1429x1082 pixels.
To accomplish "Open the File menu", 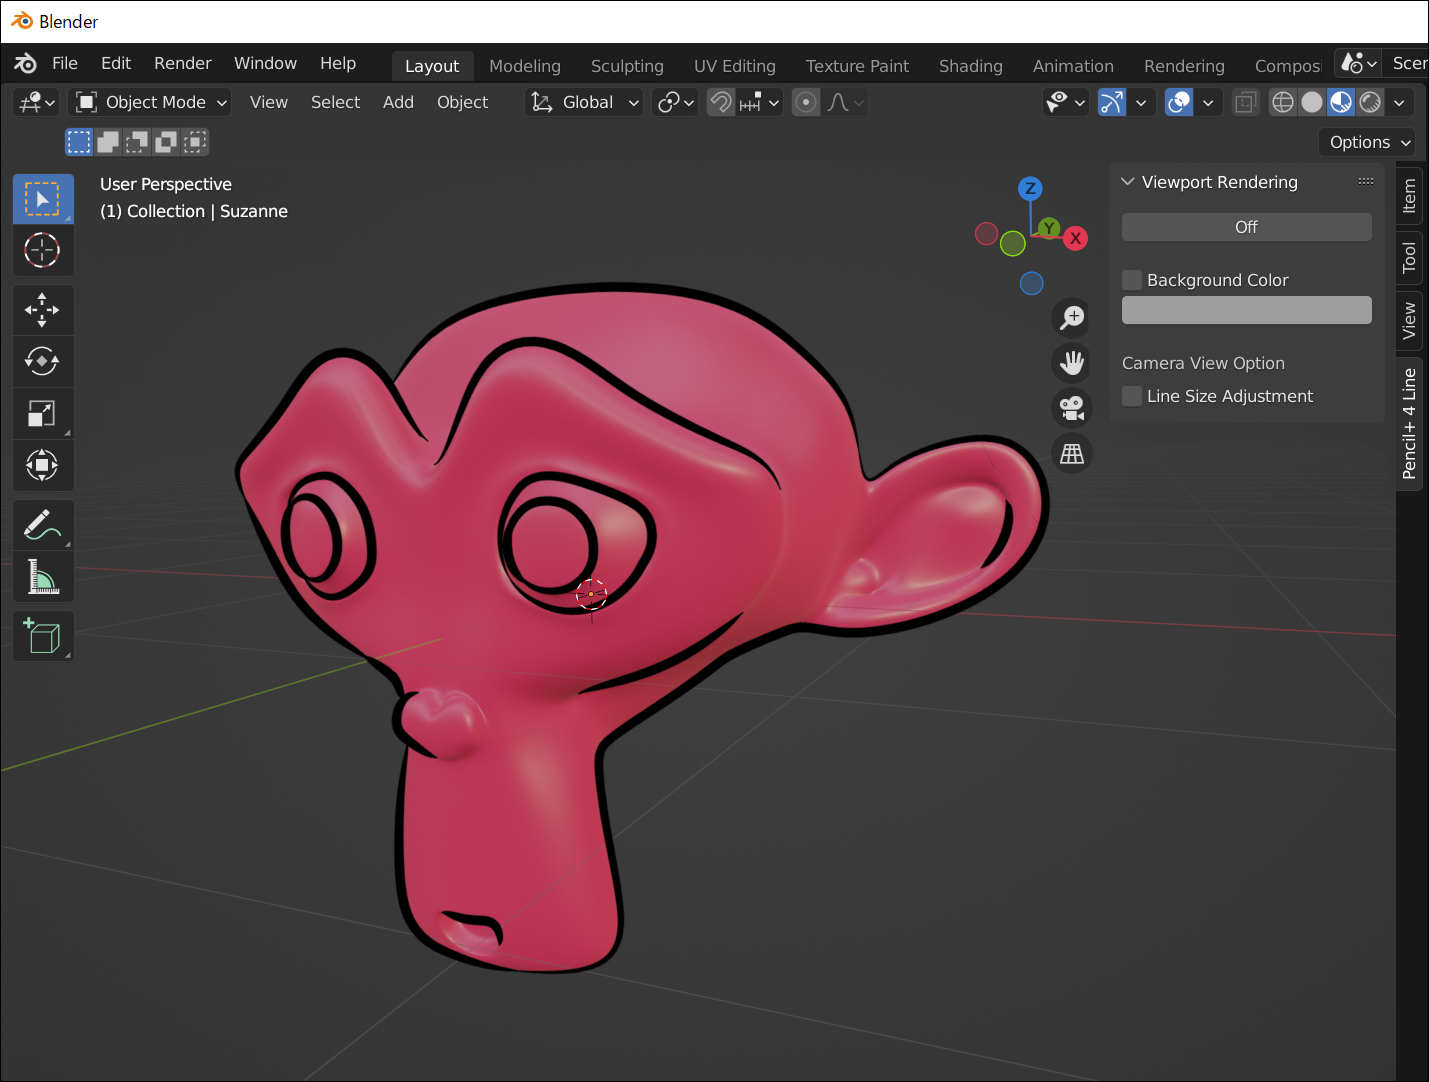I will (x=65, y=63).
